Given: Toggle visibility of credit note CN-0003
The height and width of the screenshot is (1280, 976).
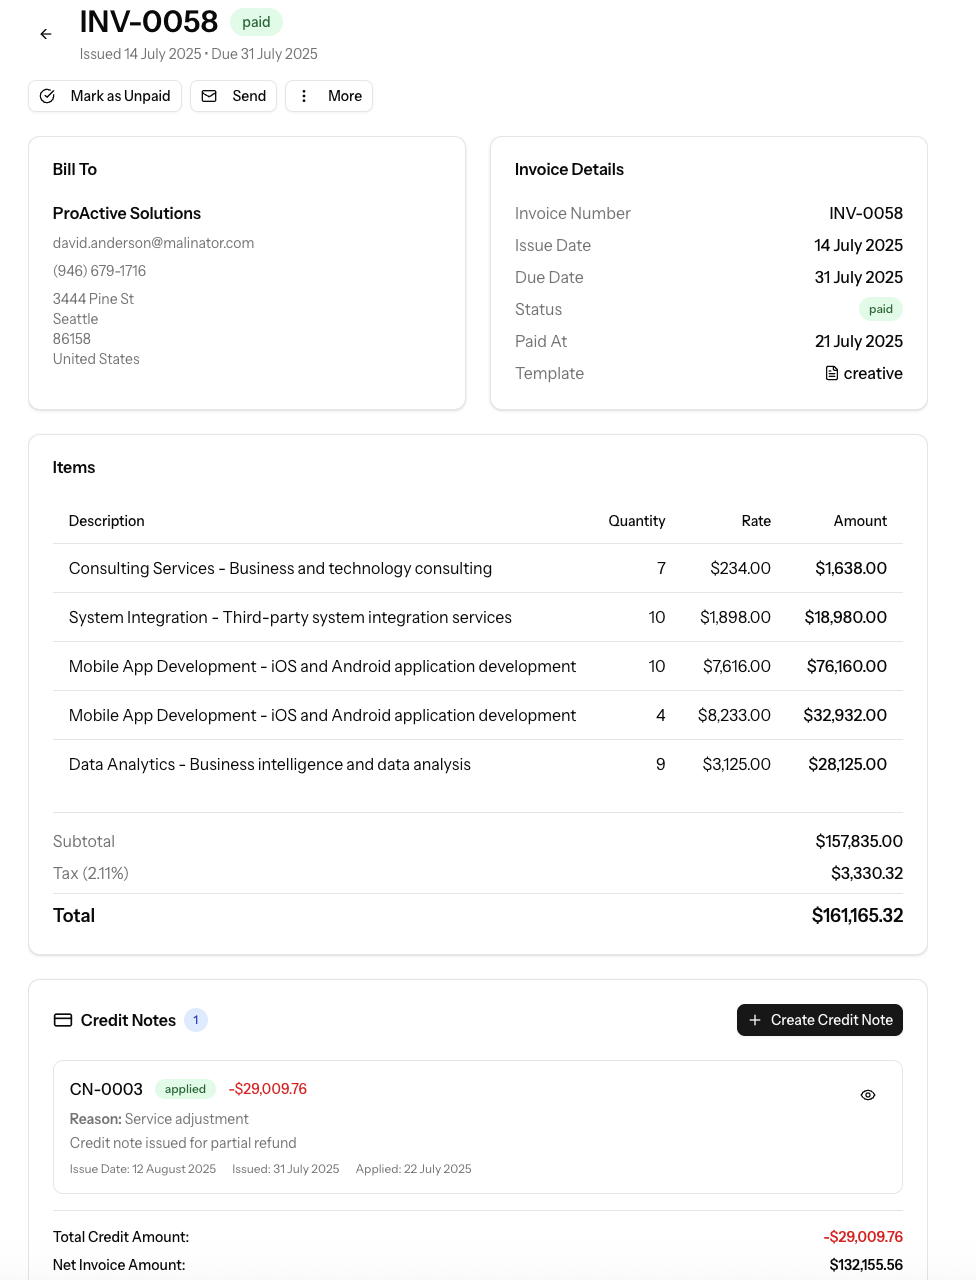Looking at the screenshot, I should coord(868,1094).
